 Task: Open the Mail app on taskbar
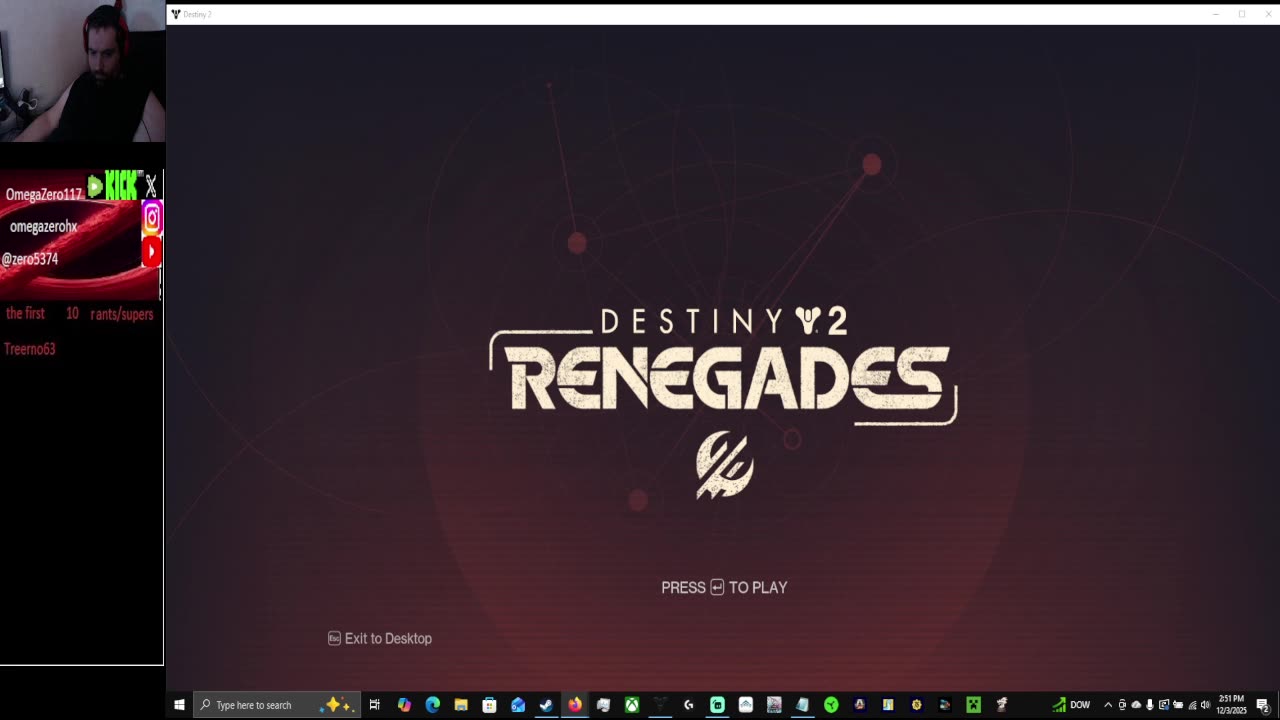click(x=518, y=705)
